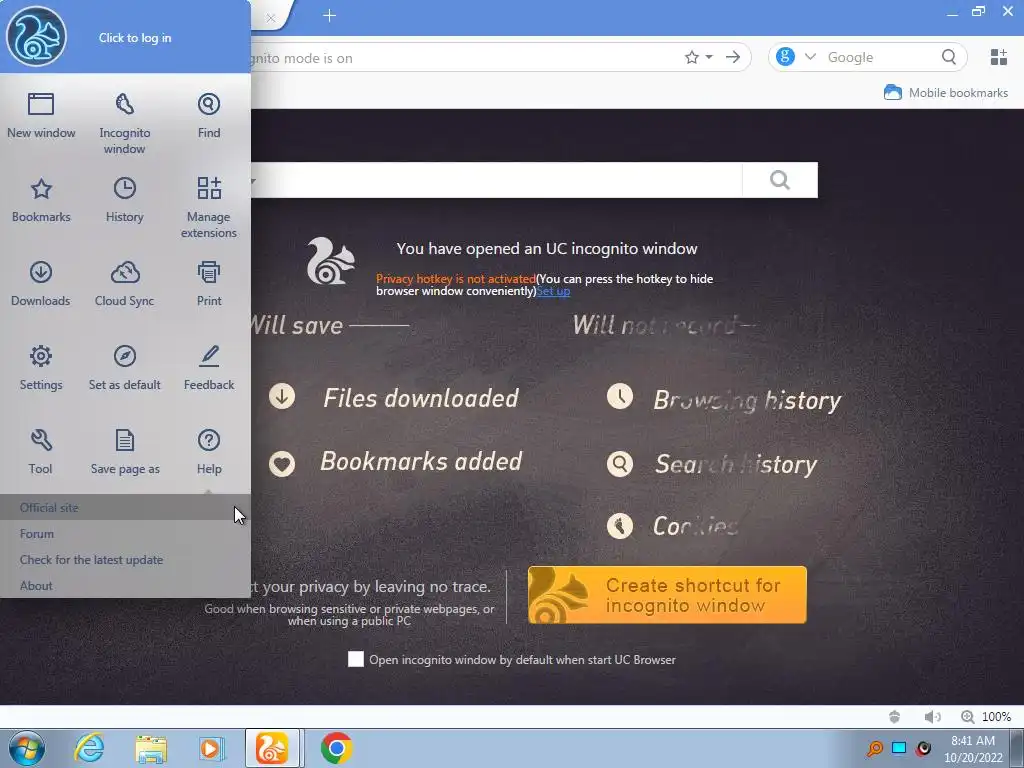Click UC Browser taskbar icon
The width and height of the screenshot is (1024, 768).
(272, 748)
